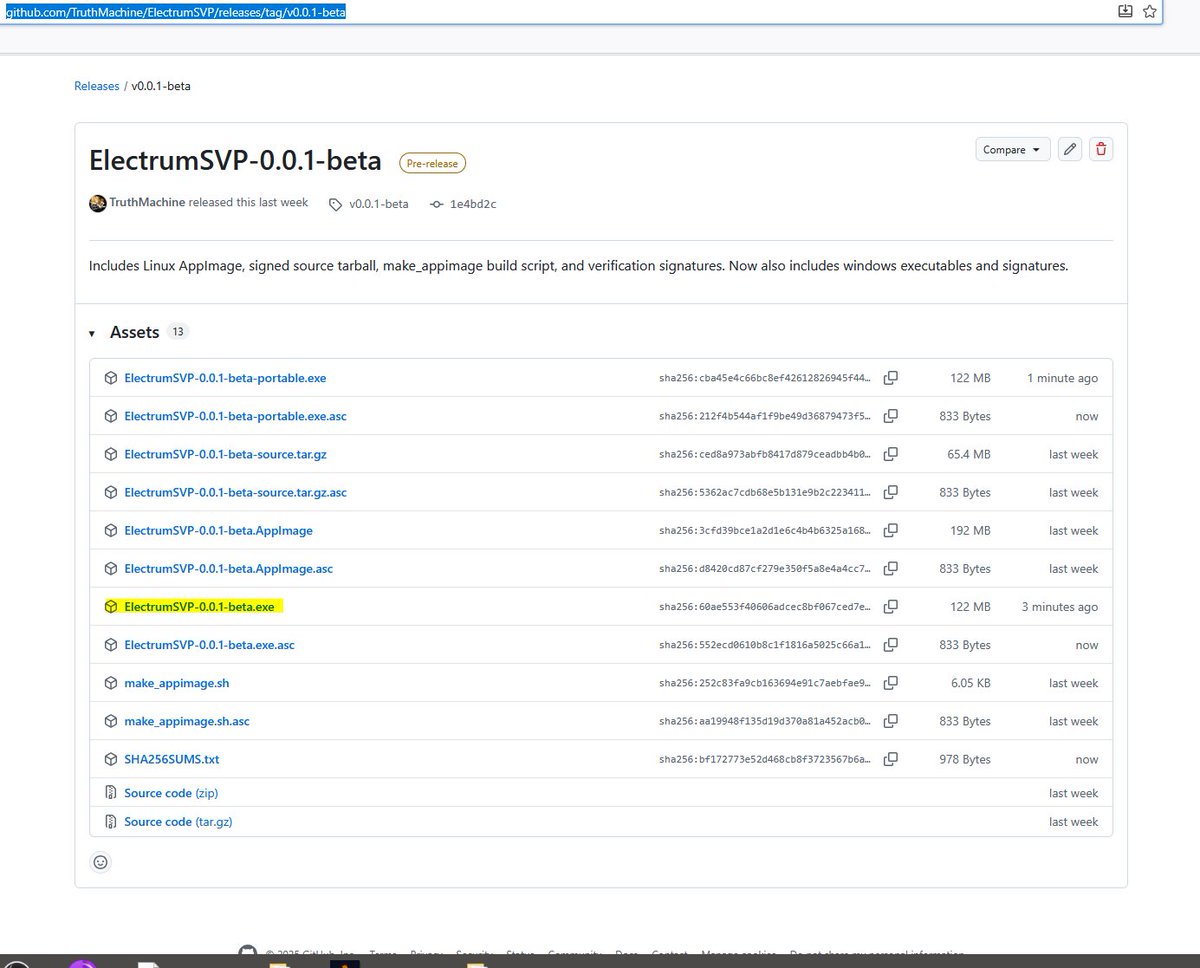The width and height of the screenshot is (1200, 968).
Task: Download ElectrumSVP-0.0.1-beta.exe.asc
Action: coord(209,645)
